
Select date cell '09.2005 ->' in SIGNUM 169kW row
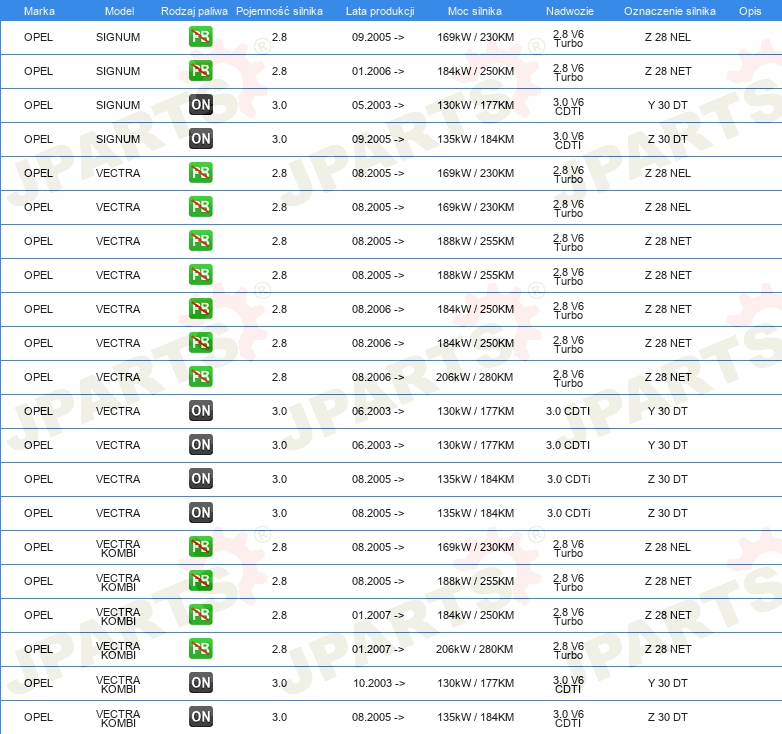pyautogui.click(x=378, y=37)
